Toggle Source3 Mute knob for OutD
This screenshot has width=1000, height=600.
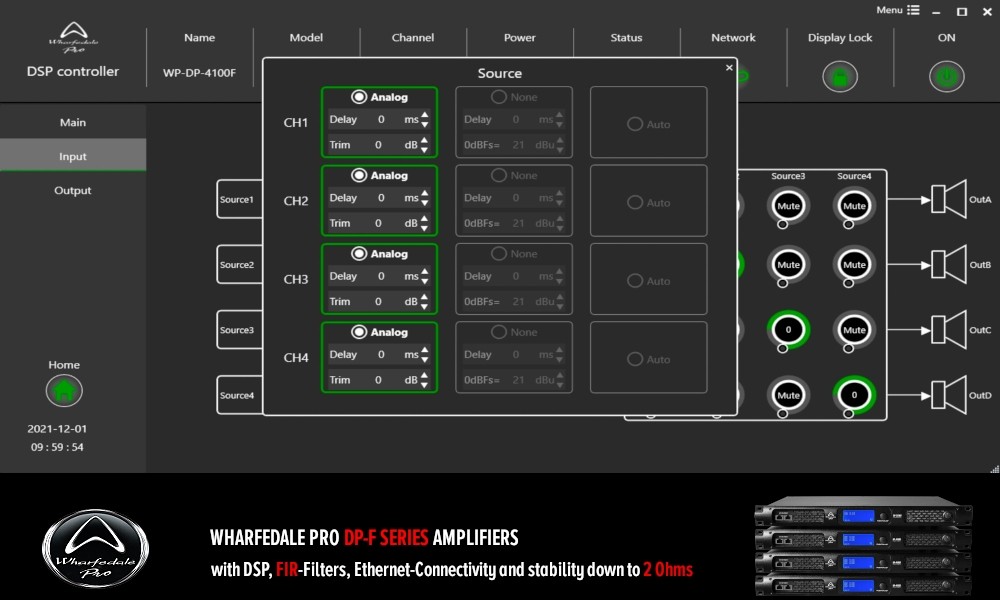point(788,395)
